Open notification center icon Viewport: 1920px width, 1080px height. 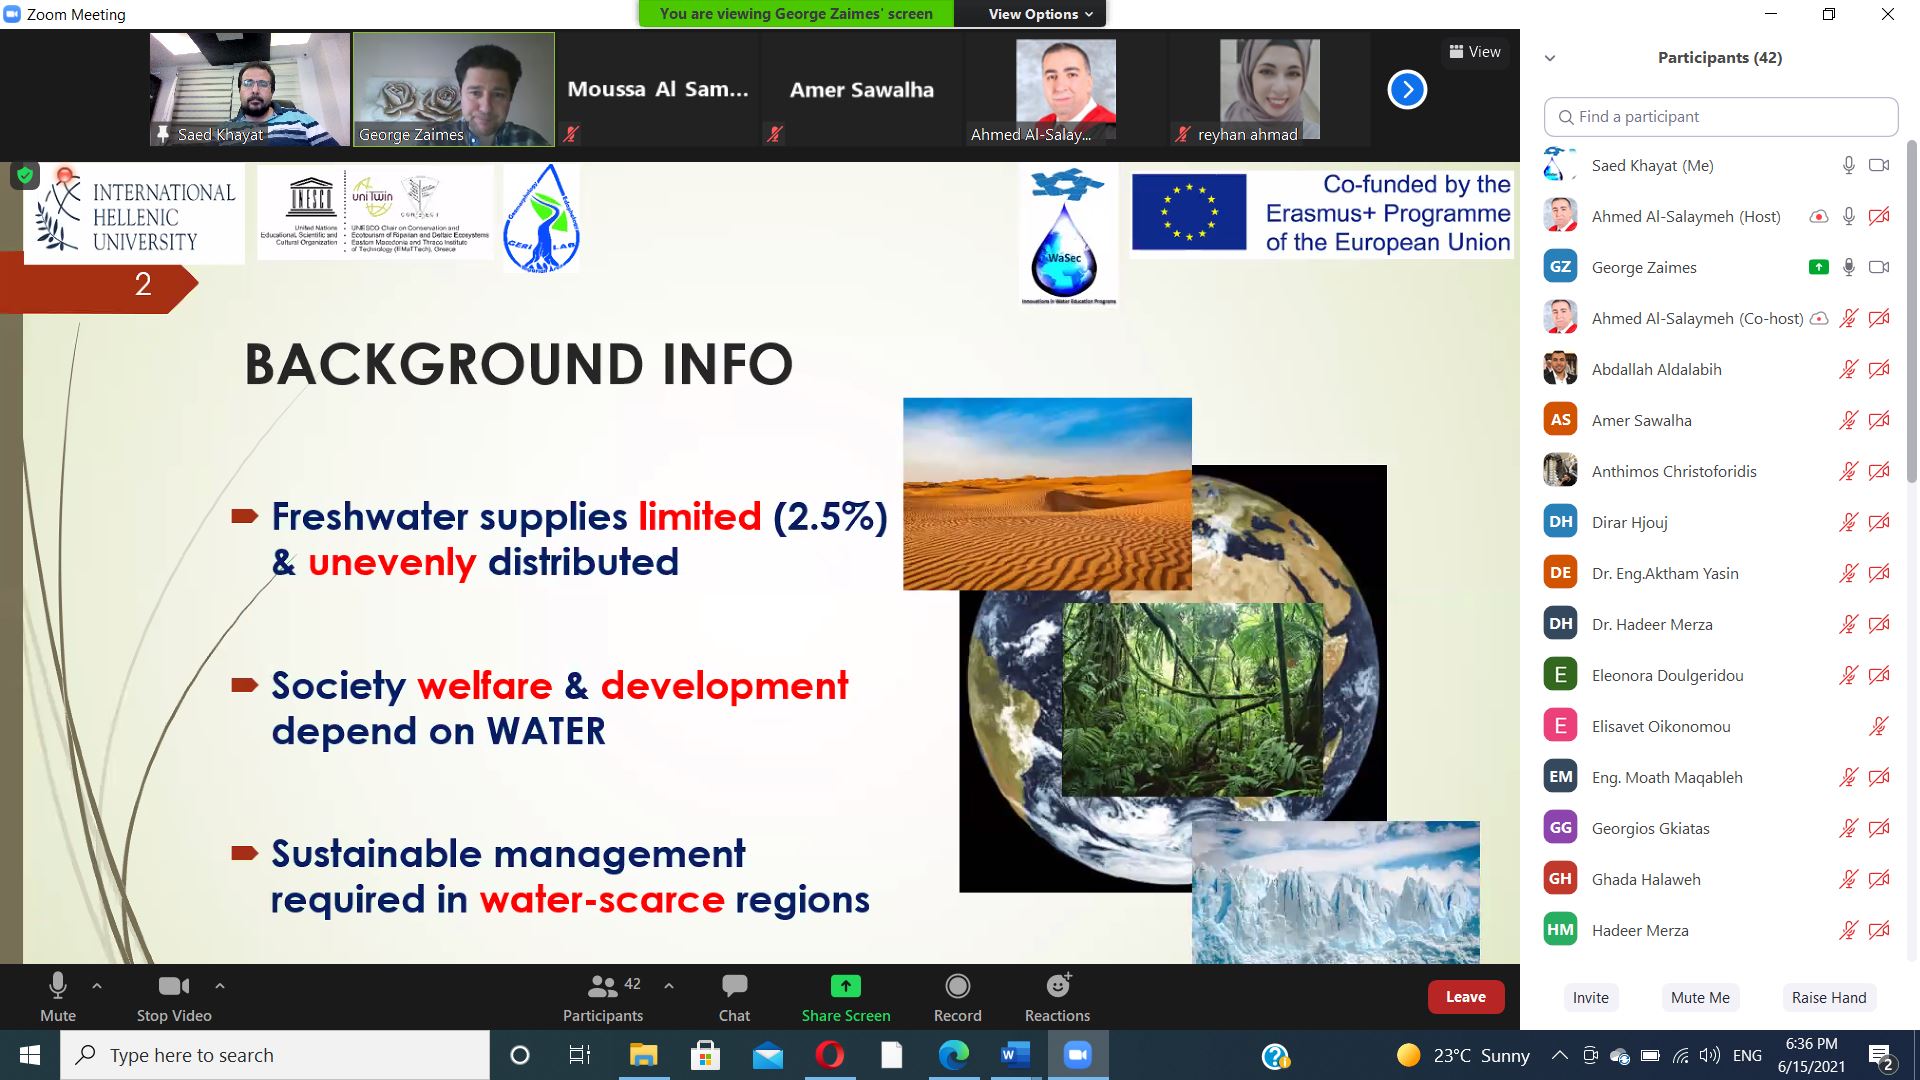point(1881,1056)
